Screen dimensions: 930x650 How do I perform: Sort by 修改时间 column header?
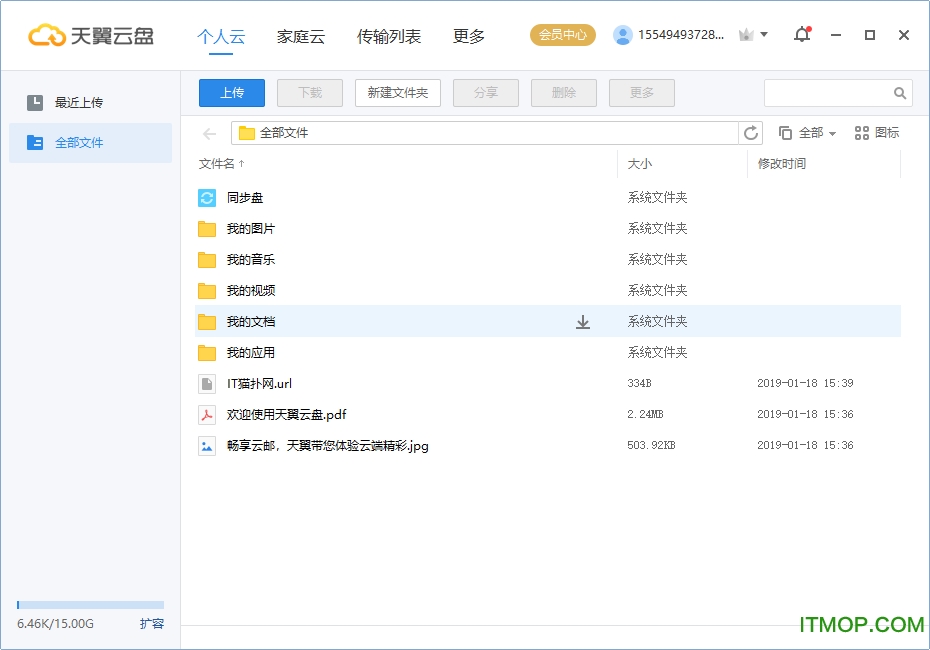pos(782,164)
